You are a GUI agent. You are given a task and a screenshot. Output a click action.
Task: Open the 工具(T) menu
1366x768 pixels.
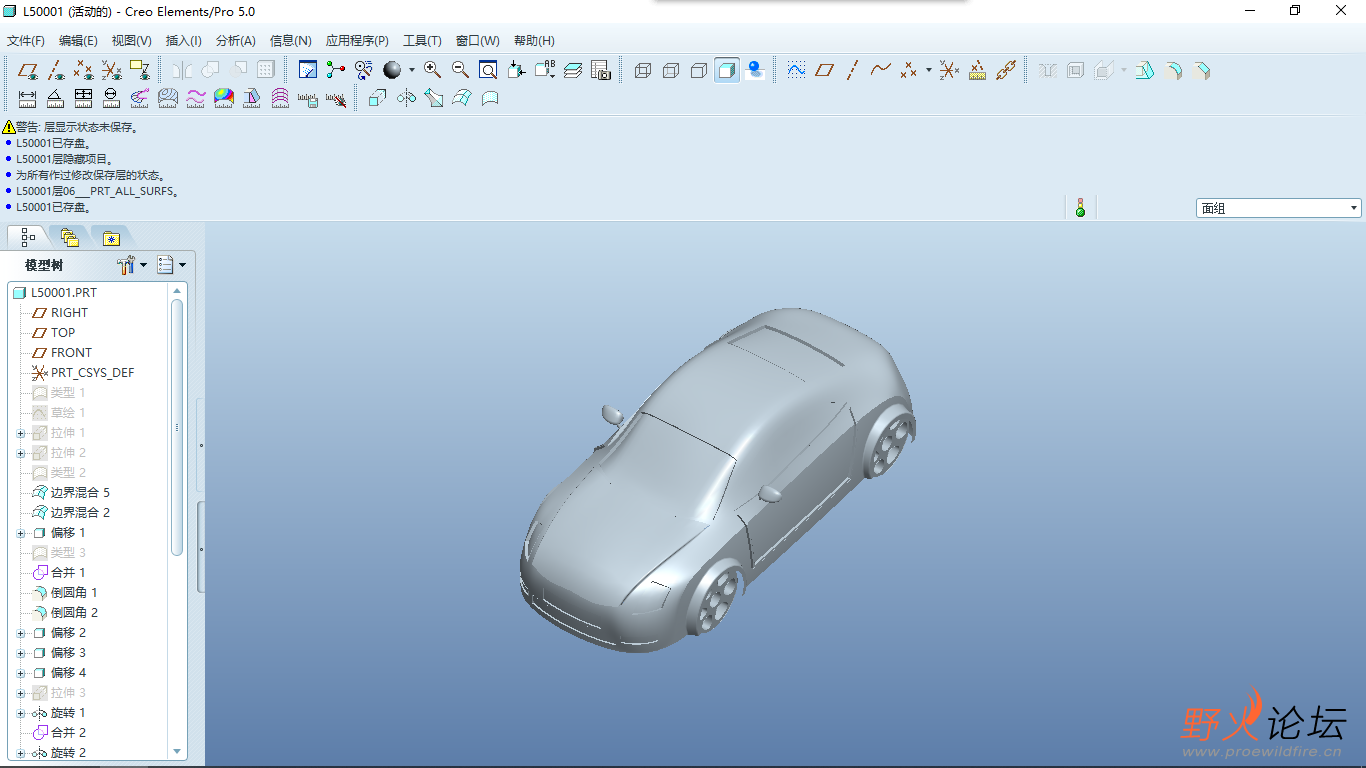click(x=422, y=41)
